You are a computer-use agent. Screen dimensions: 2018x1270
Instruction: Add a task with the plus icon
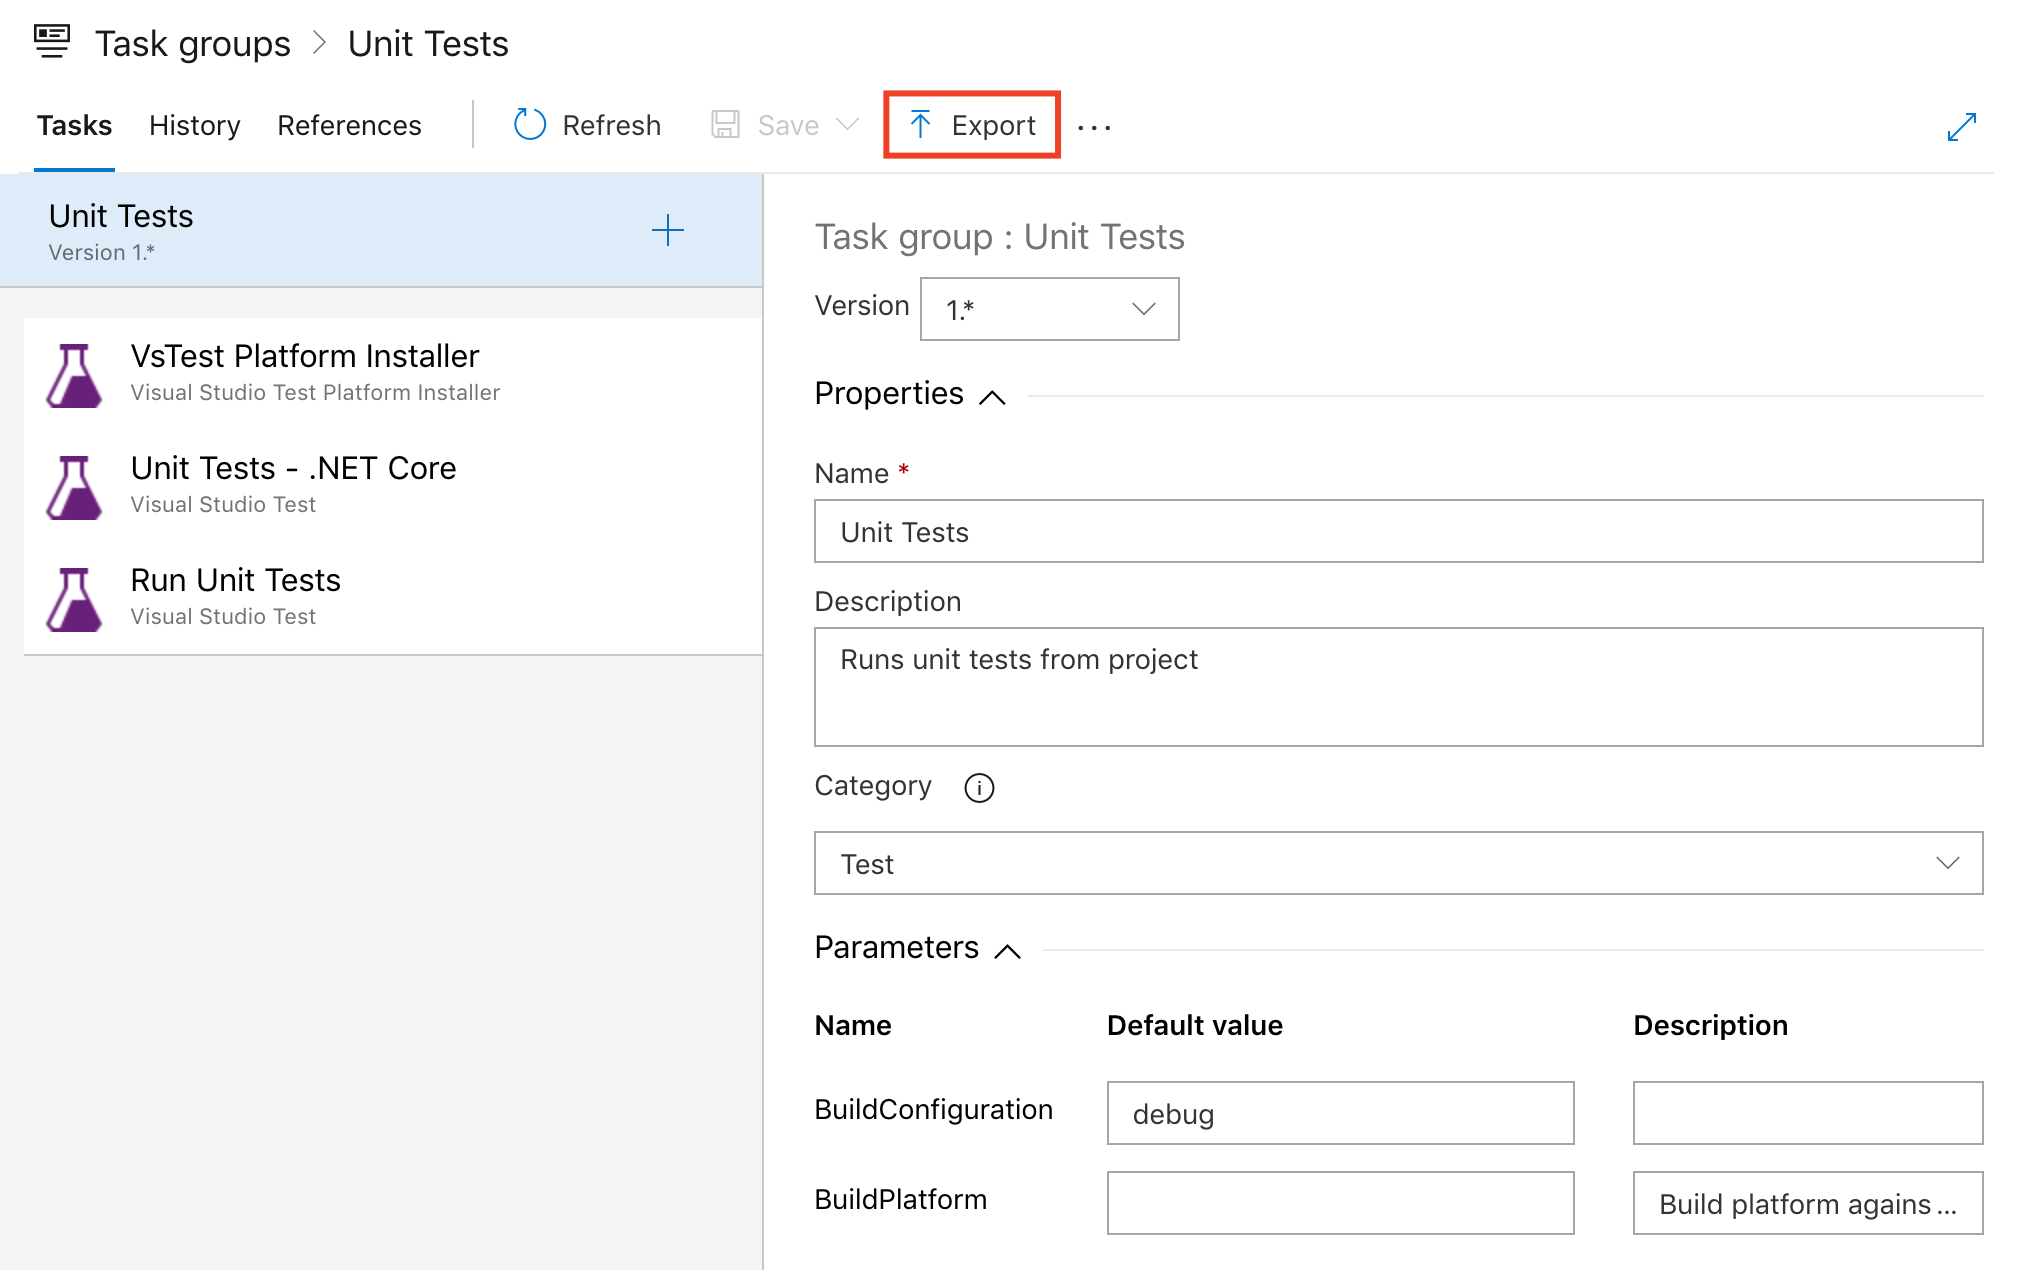pyautogui.click(x=667, y=231)
